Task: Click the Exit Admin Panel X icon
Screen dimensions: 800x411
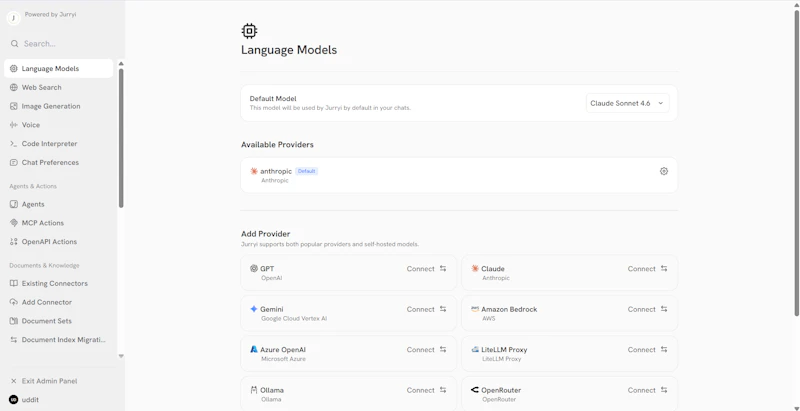Action: 14,381
